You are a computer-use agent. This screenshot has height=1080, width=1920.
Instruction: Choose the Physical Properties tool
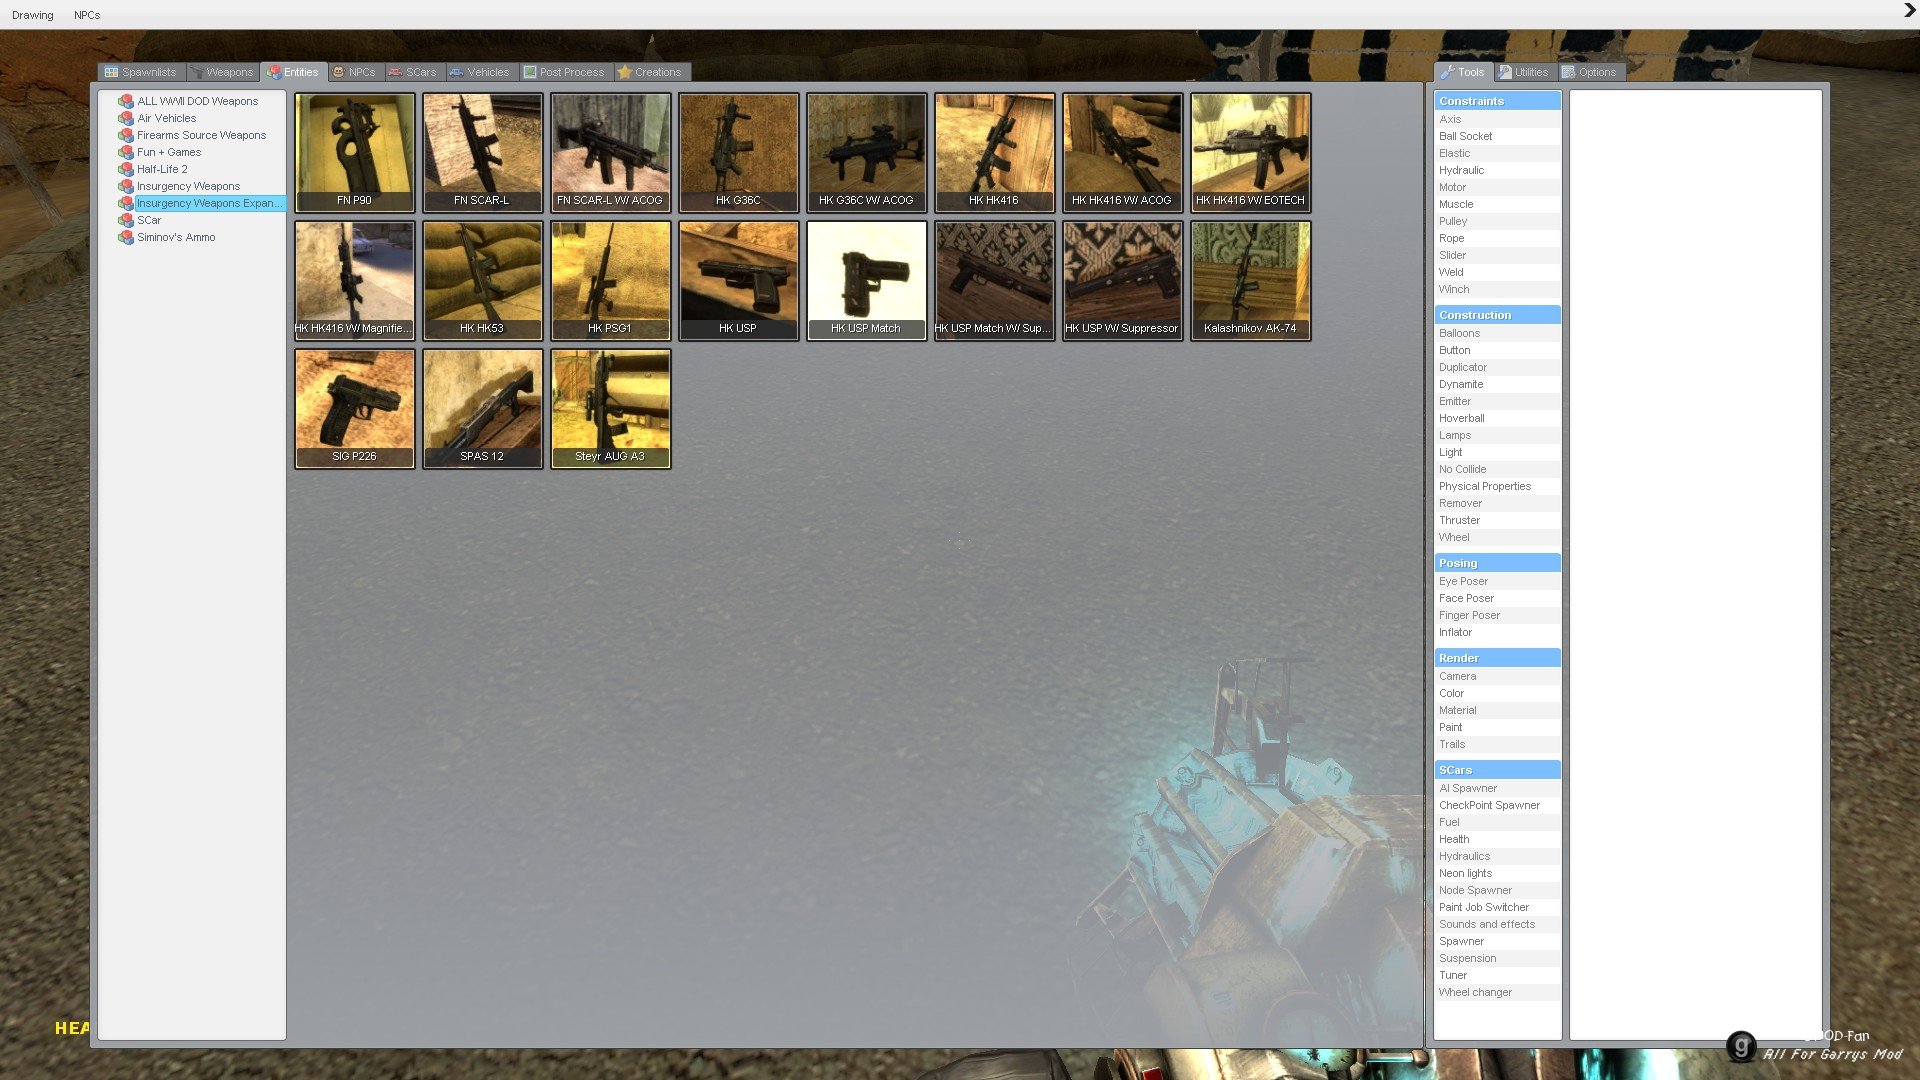click(1497, 486)
